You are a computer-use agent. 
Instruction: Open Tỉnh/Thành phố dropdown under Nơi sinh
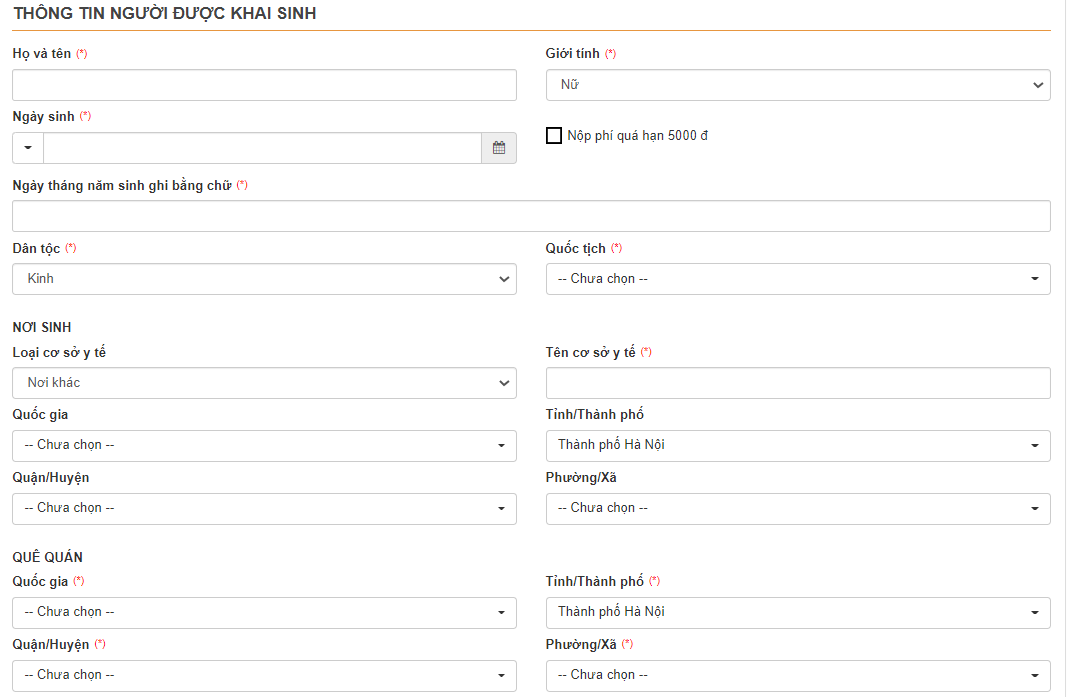point(797,445)
